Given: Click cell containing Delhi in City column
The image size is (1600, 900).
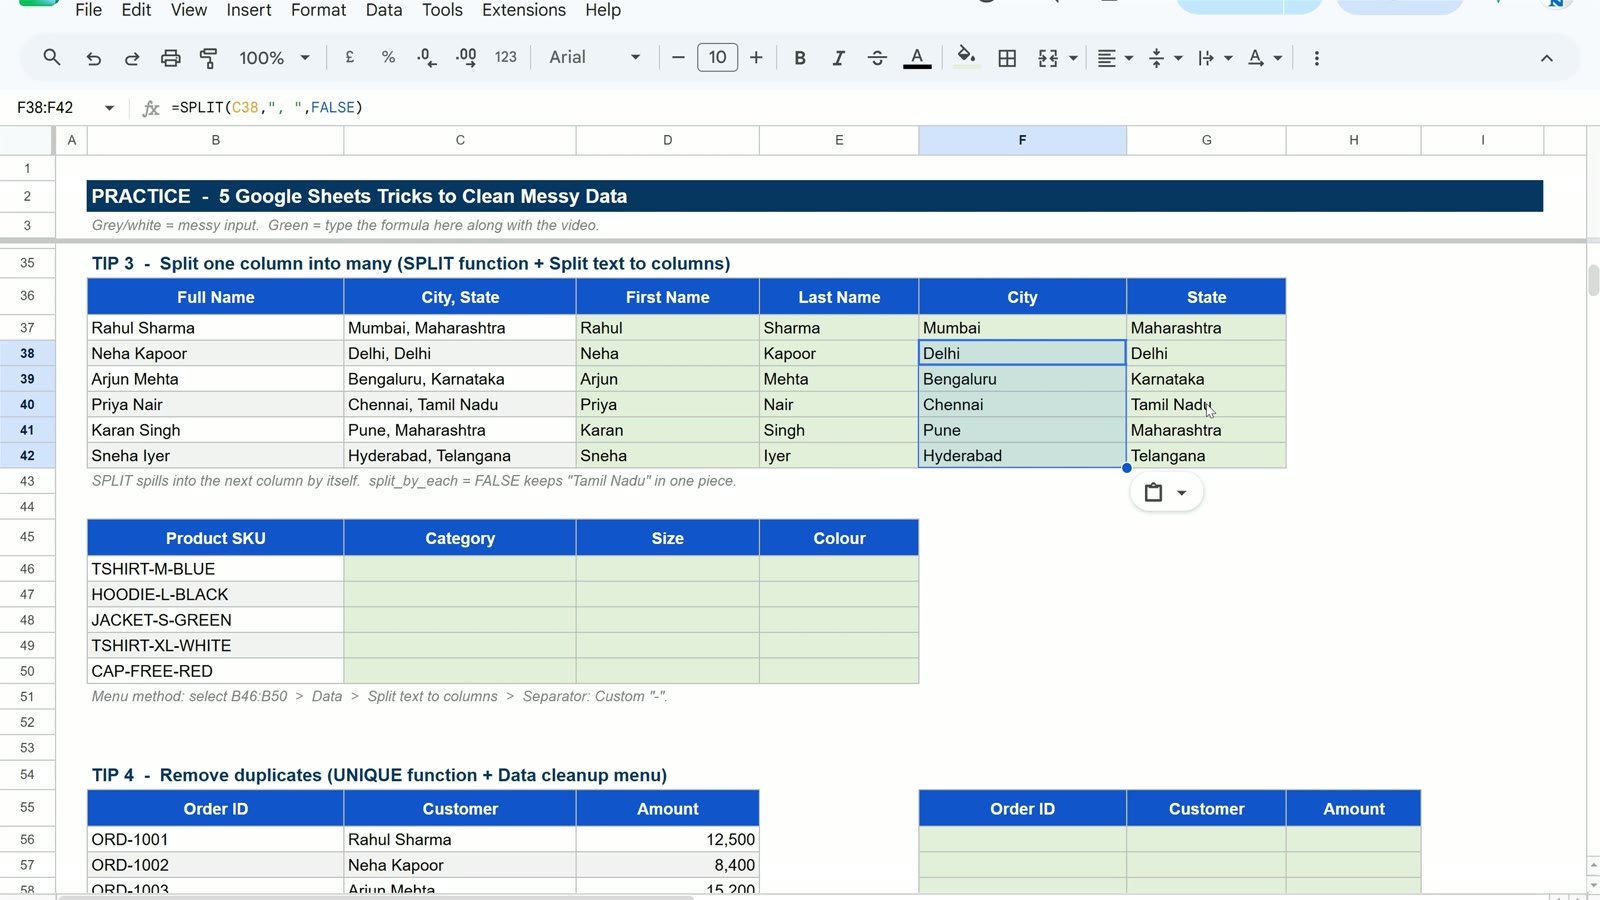Looking at the screenshot, I should pyautogui.click(x=1022, y=353).
